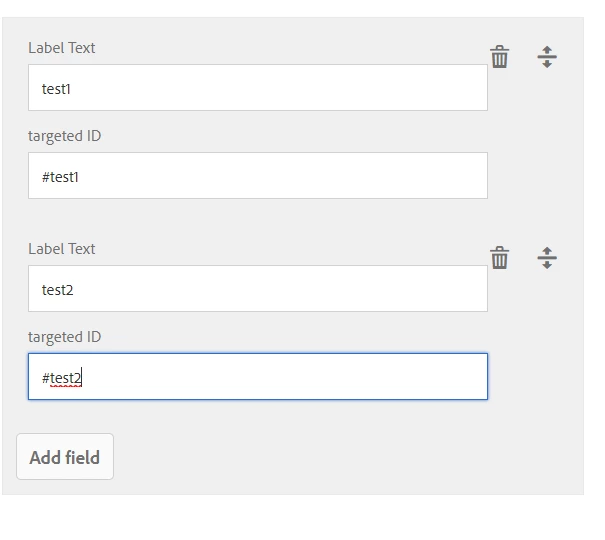Click the spell-check underlined word test2
The image size is (605, 540).
point(66,378)
